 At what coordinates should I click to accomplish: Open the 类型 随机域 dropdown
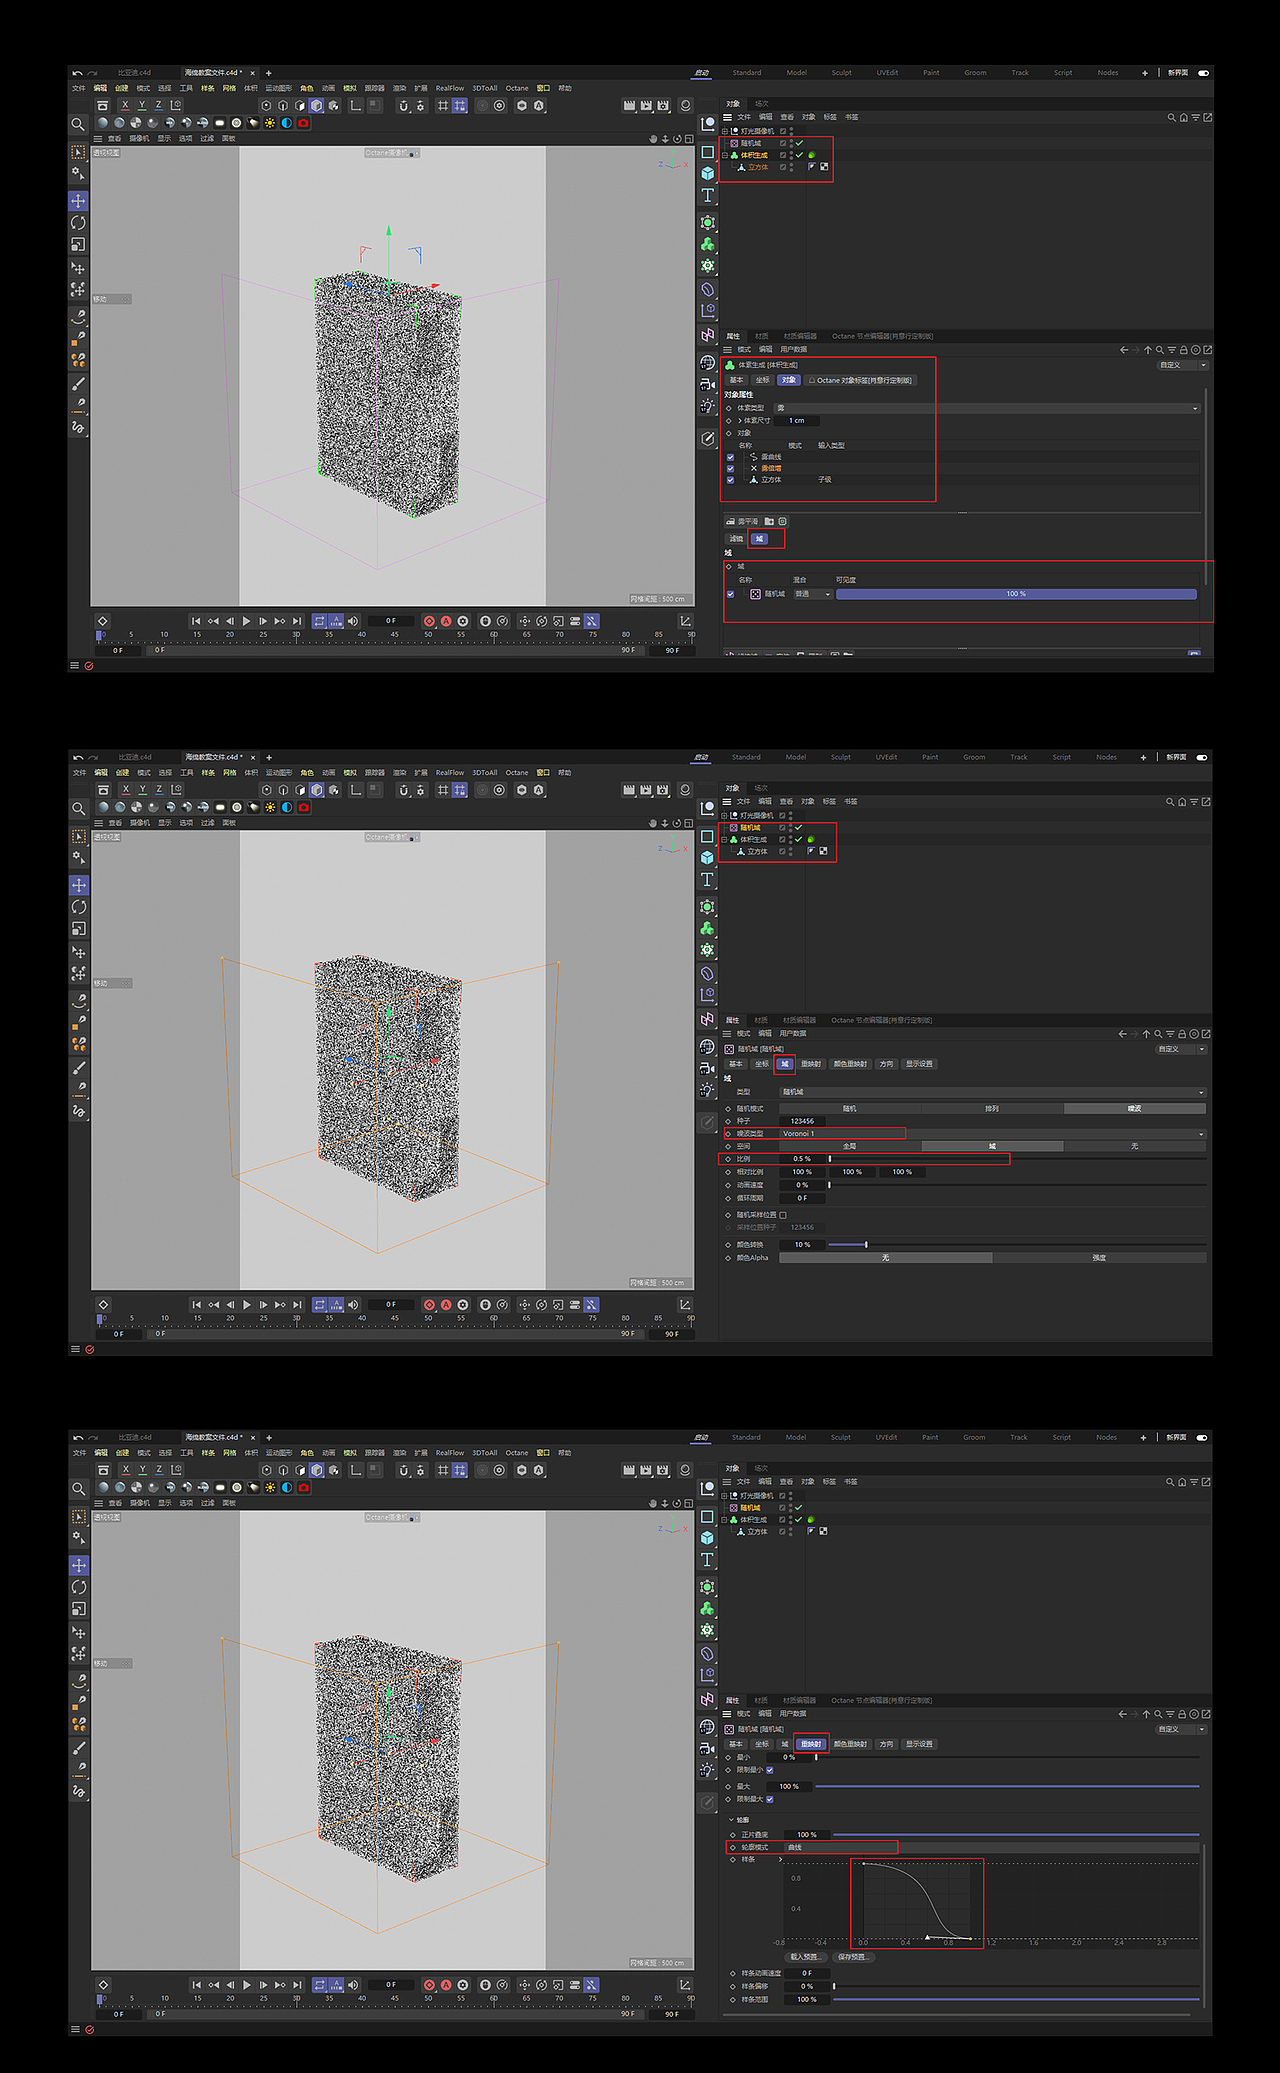click(x=993, y=1092)
